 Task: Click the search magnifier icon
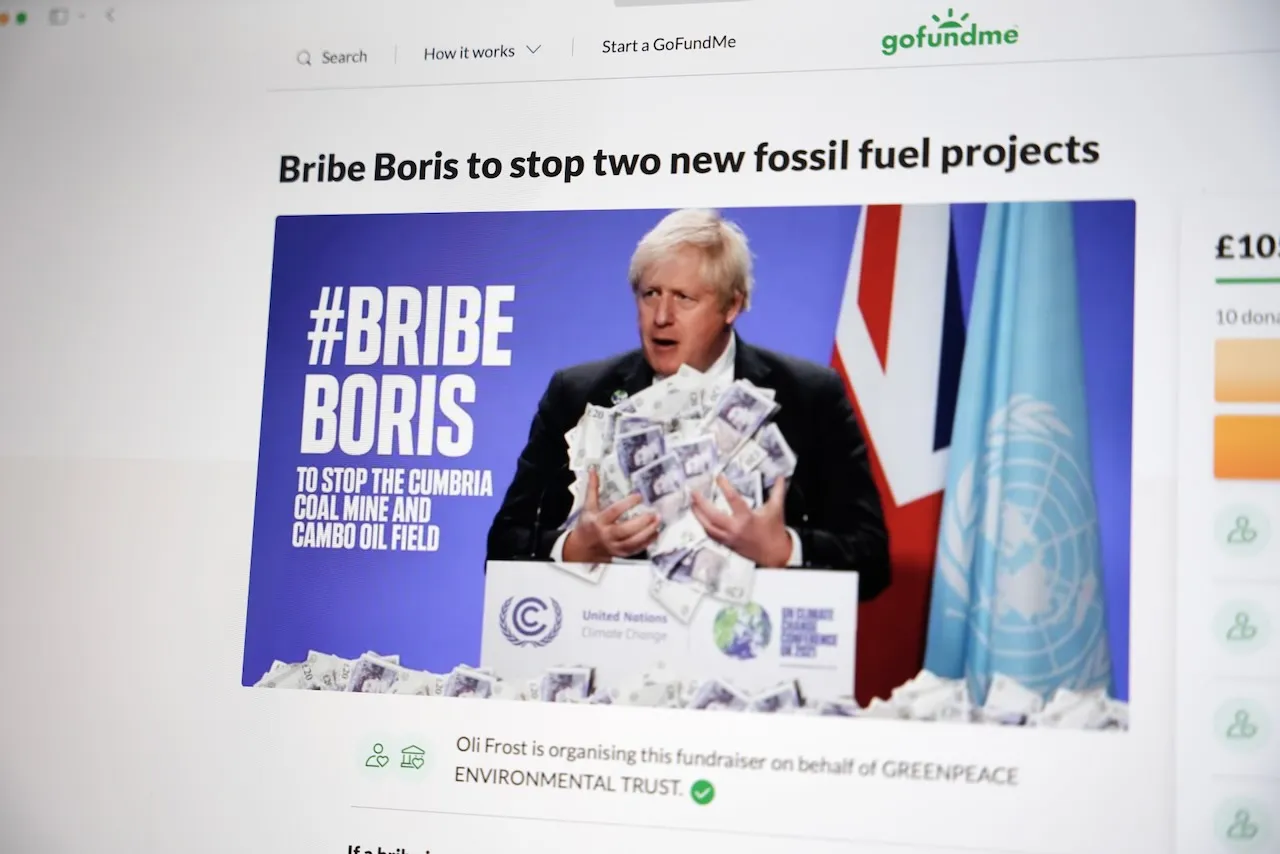click(304, 58)
